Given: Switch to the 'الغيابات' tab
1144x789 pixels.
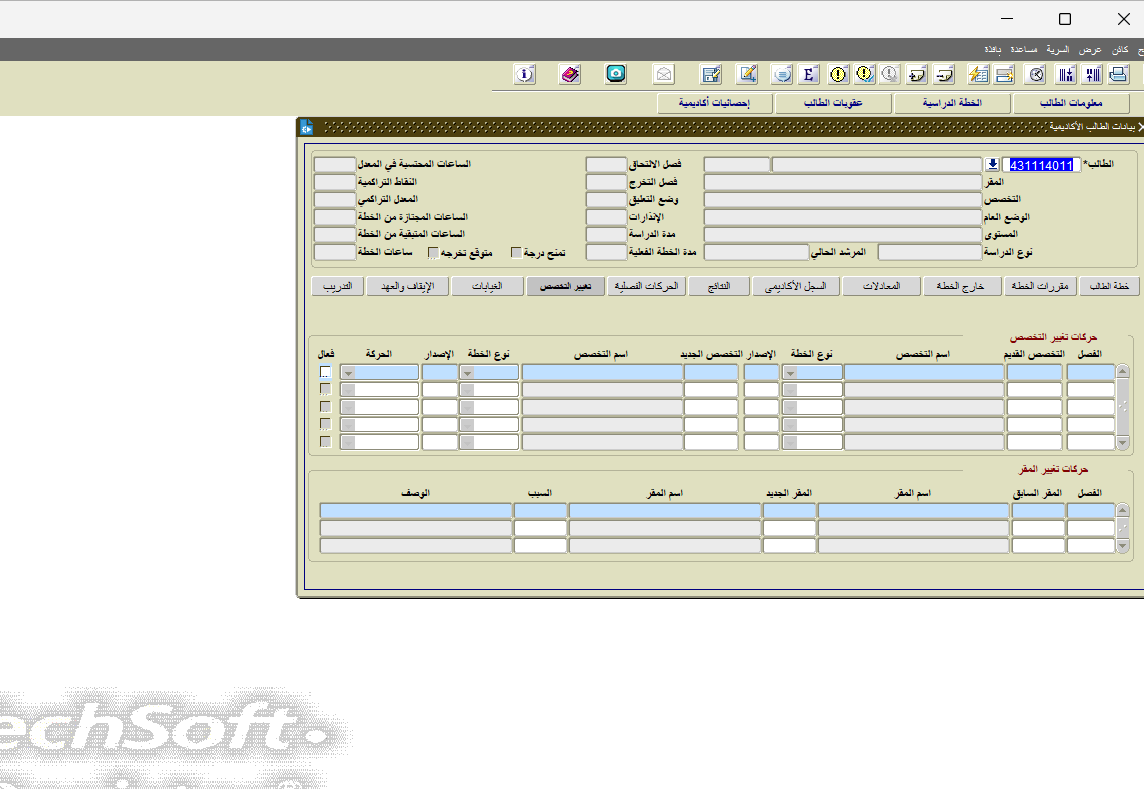Looking at the screenshot, I should tap(487, 286).
